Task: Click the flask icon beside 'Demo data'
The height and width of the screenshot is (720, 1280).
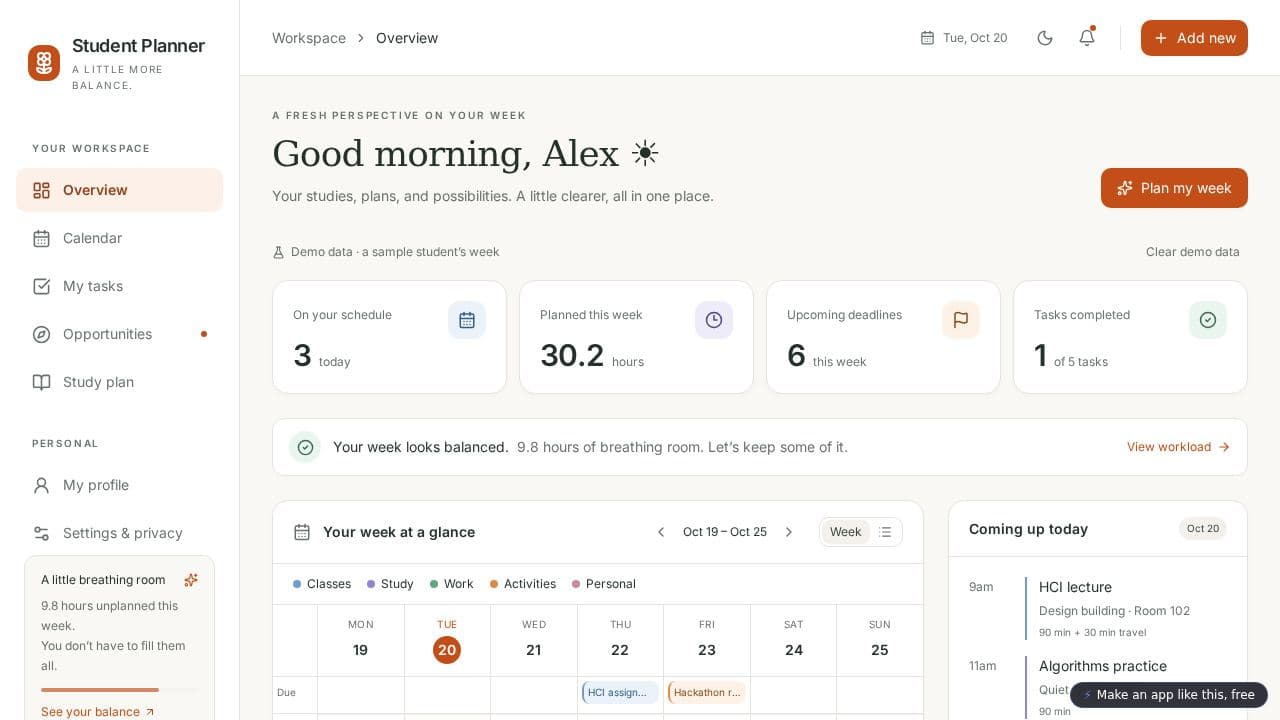Action: [279, 252]
